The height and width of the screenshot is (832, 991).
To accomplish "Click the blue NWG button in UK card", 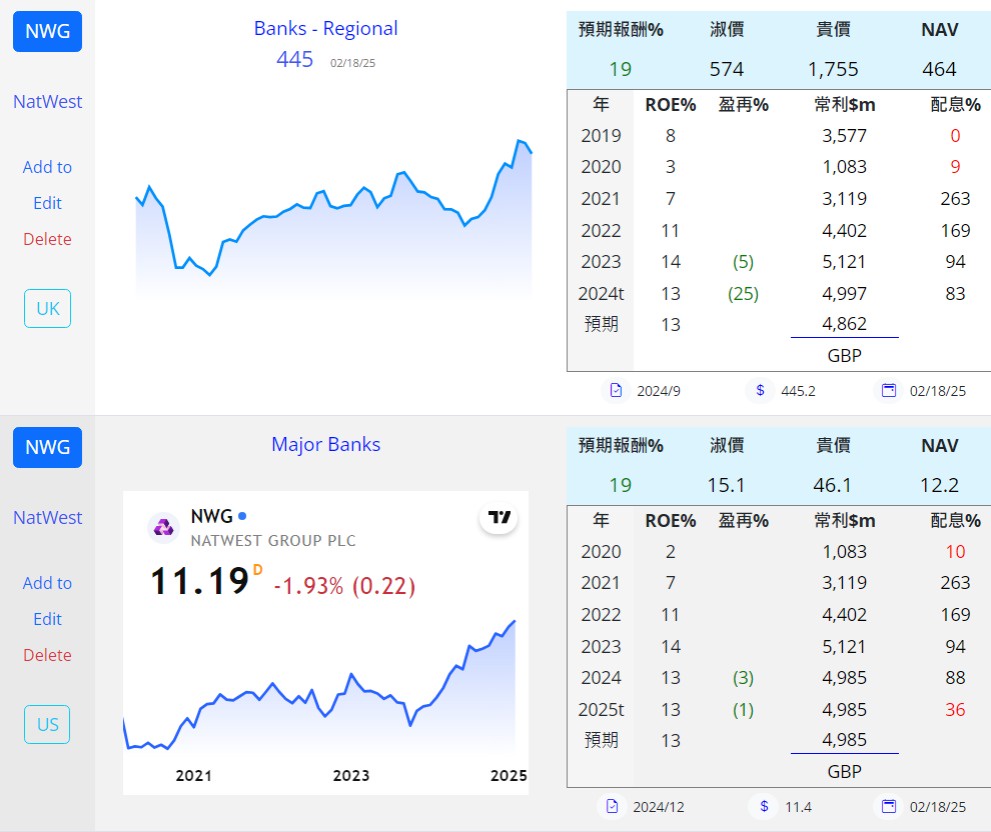I will pos(47,31).
